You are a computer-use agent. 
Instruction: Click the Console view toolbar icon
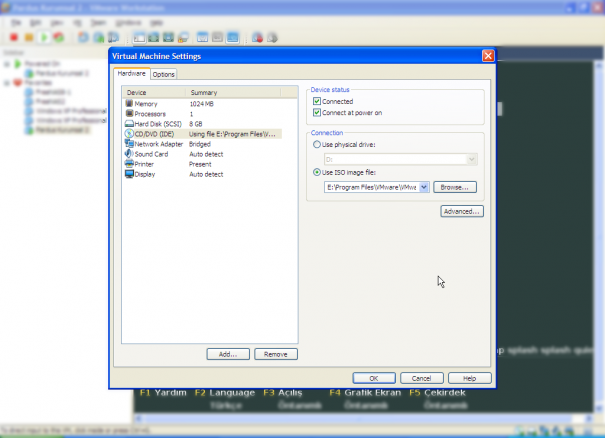(232, 37)
